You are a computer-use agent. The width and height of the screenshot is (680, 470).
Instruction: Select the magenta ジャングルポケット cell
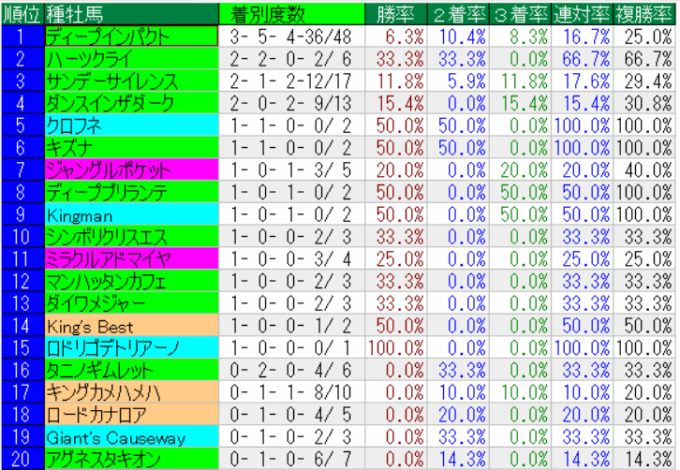tap(130, 169)
